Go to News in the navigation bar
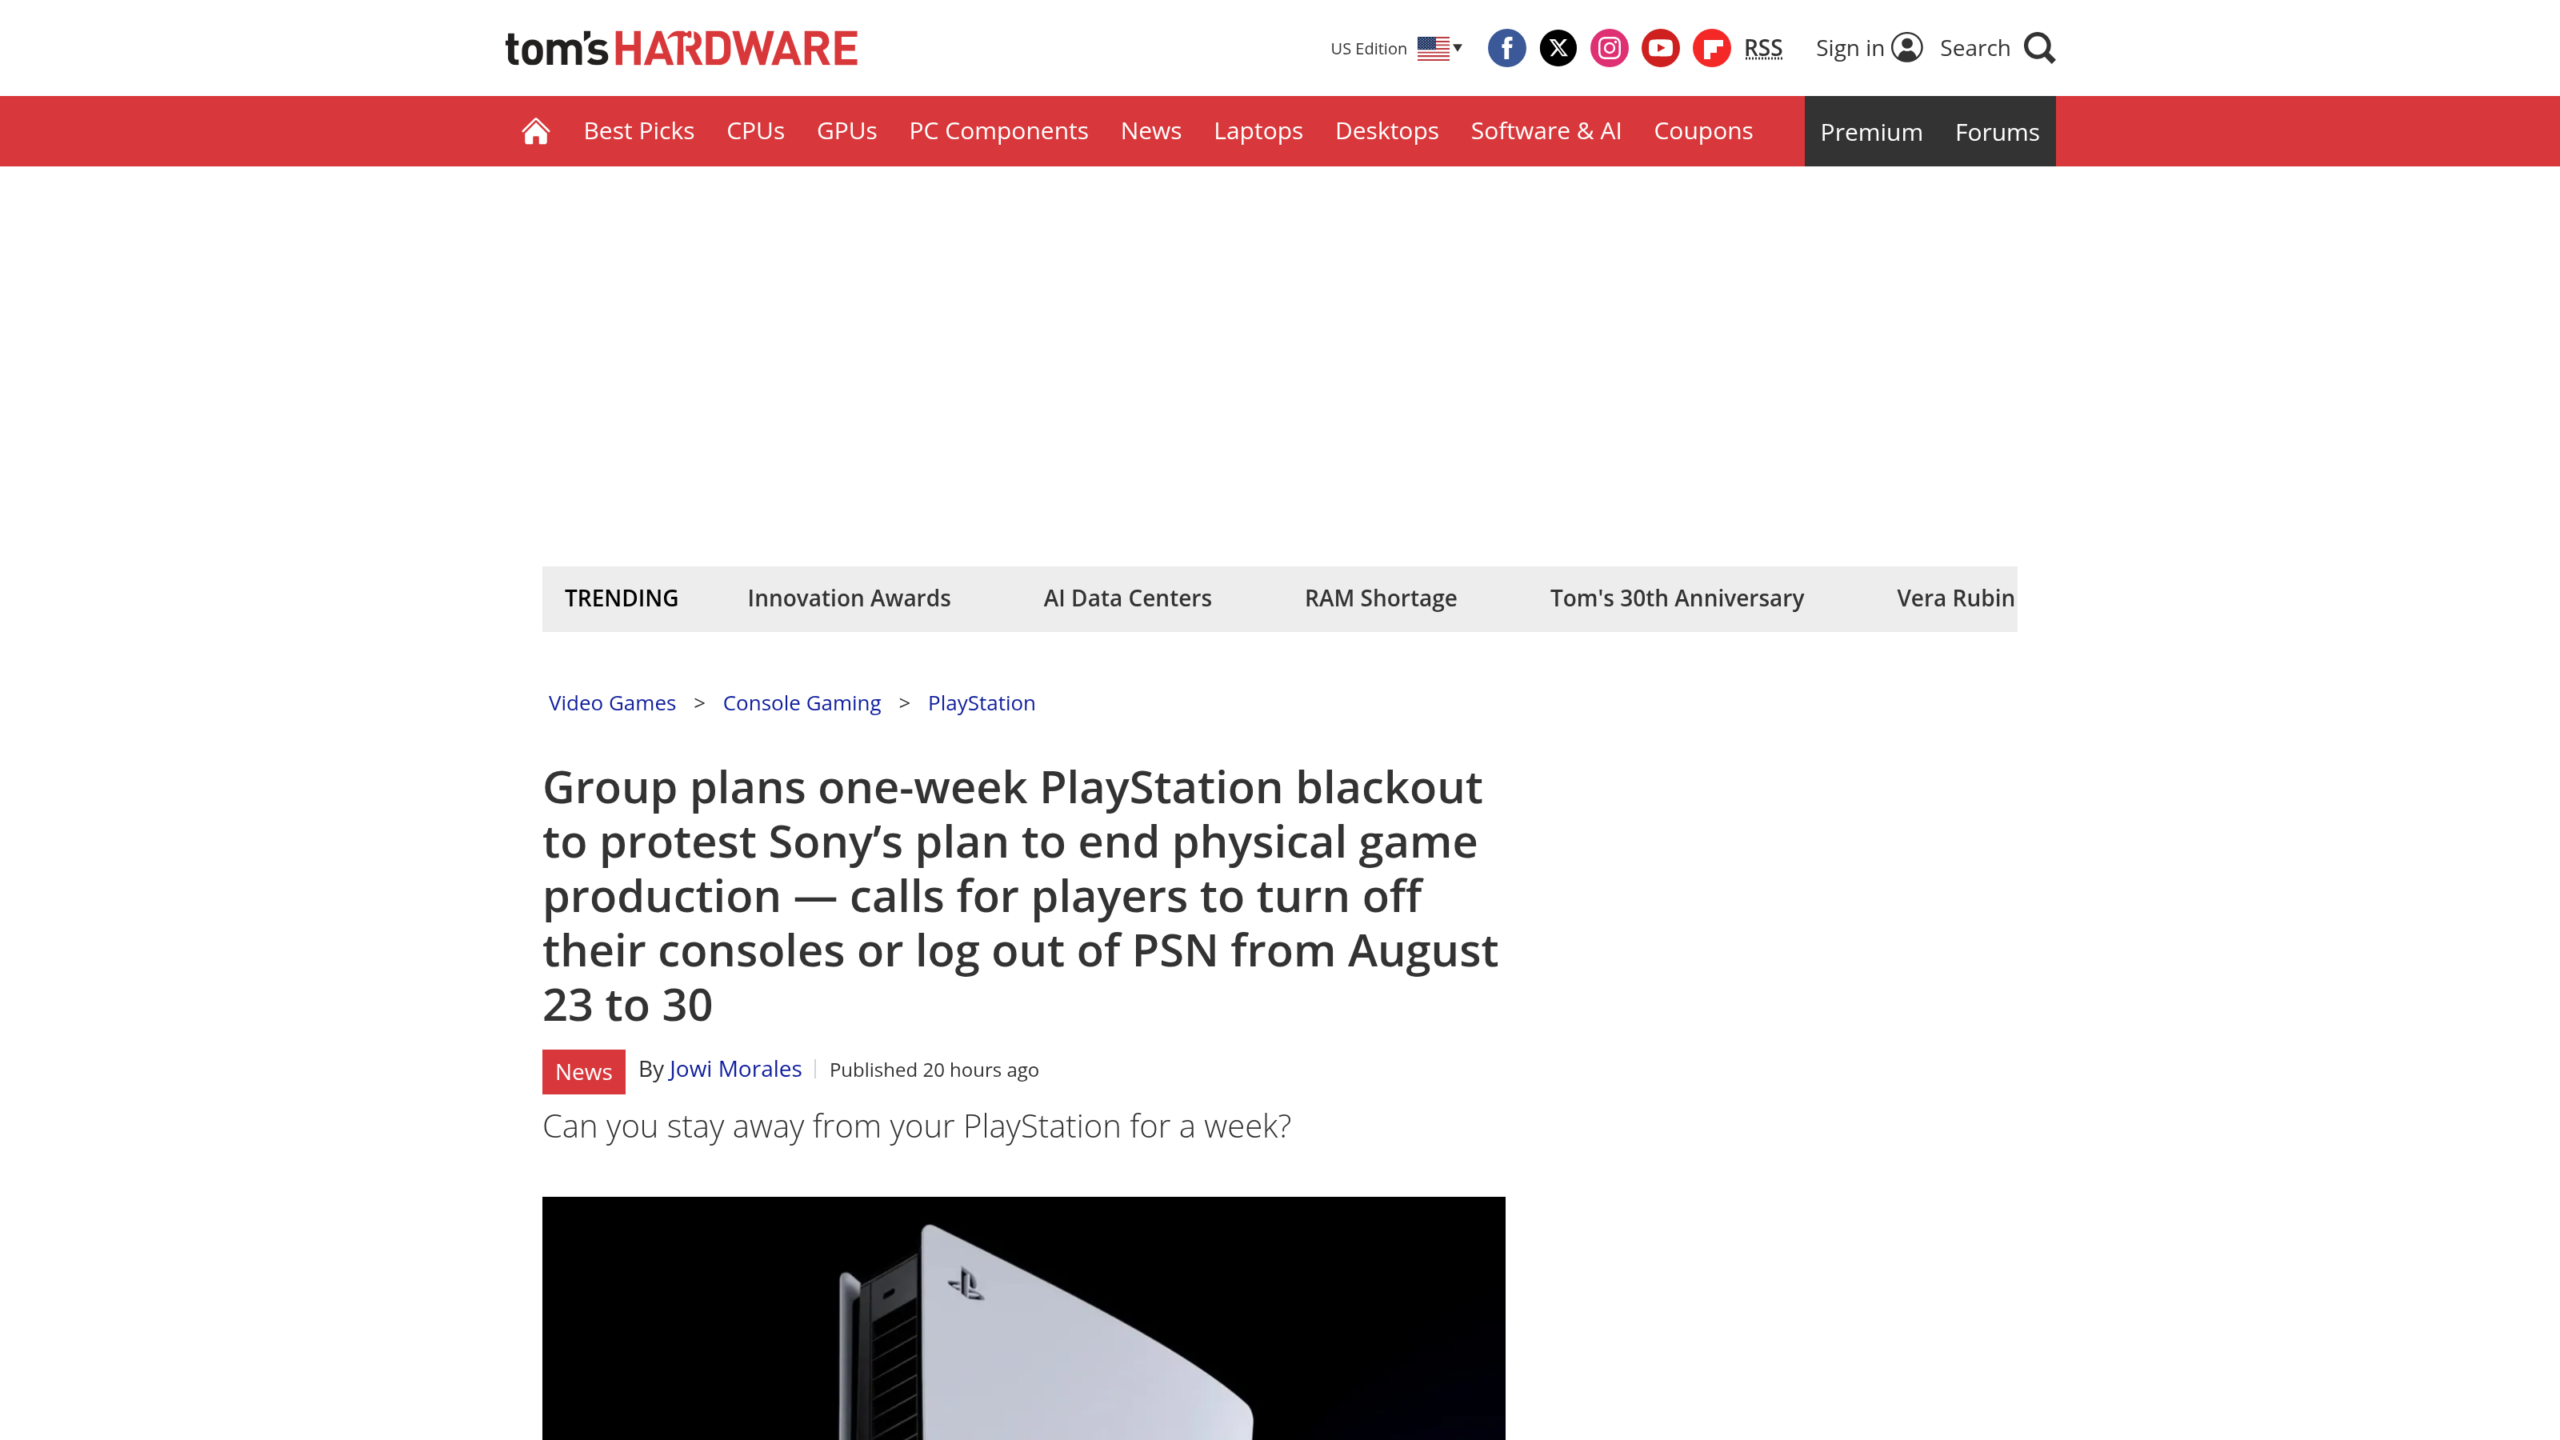 point(1151,131)
